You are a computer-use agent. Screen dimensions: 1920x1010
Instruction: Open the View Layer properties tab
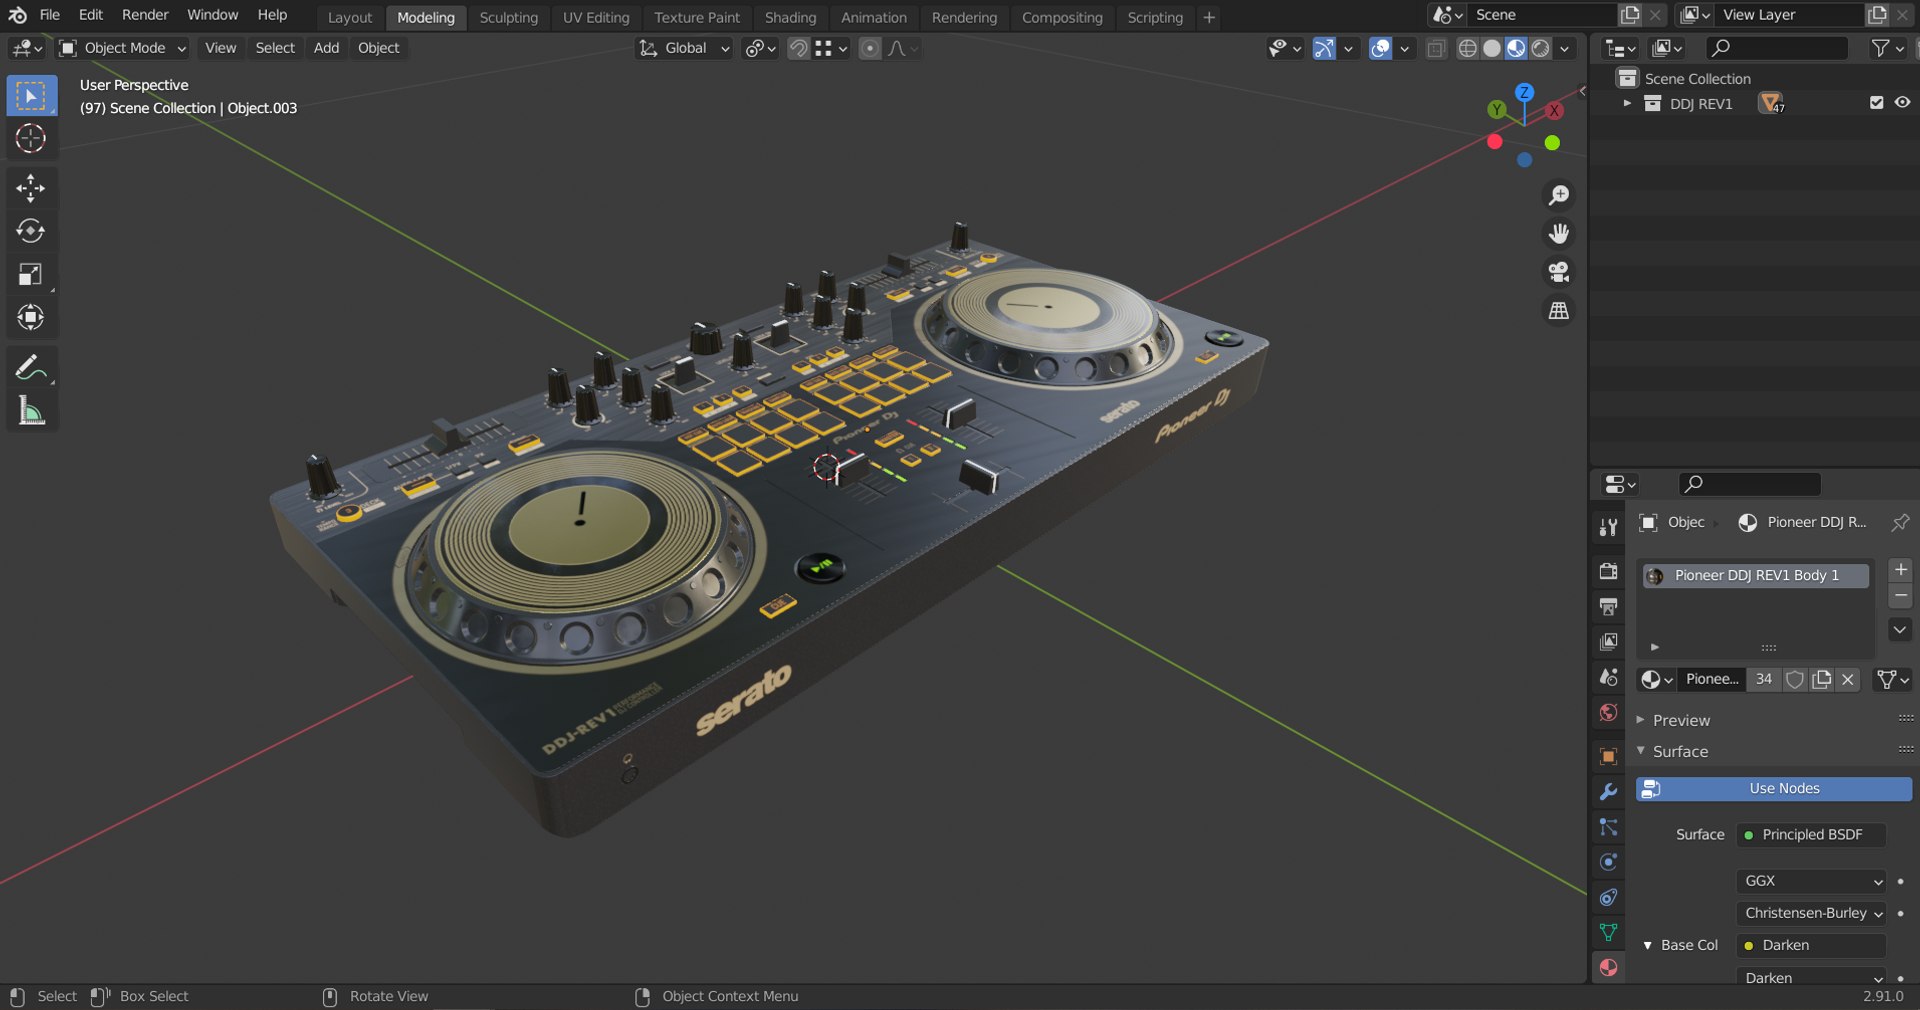coord(1608,641)
